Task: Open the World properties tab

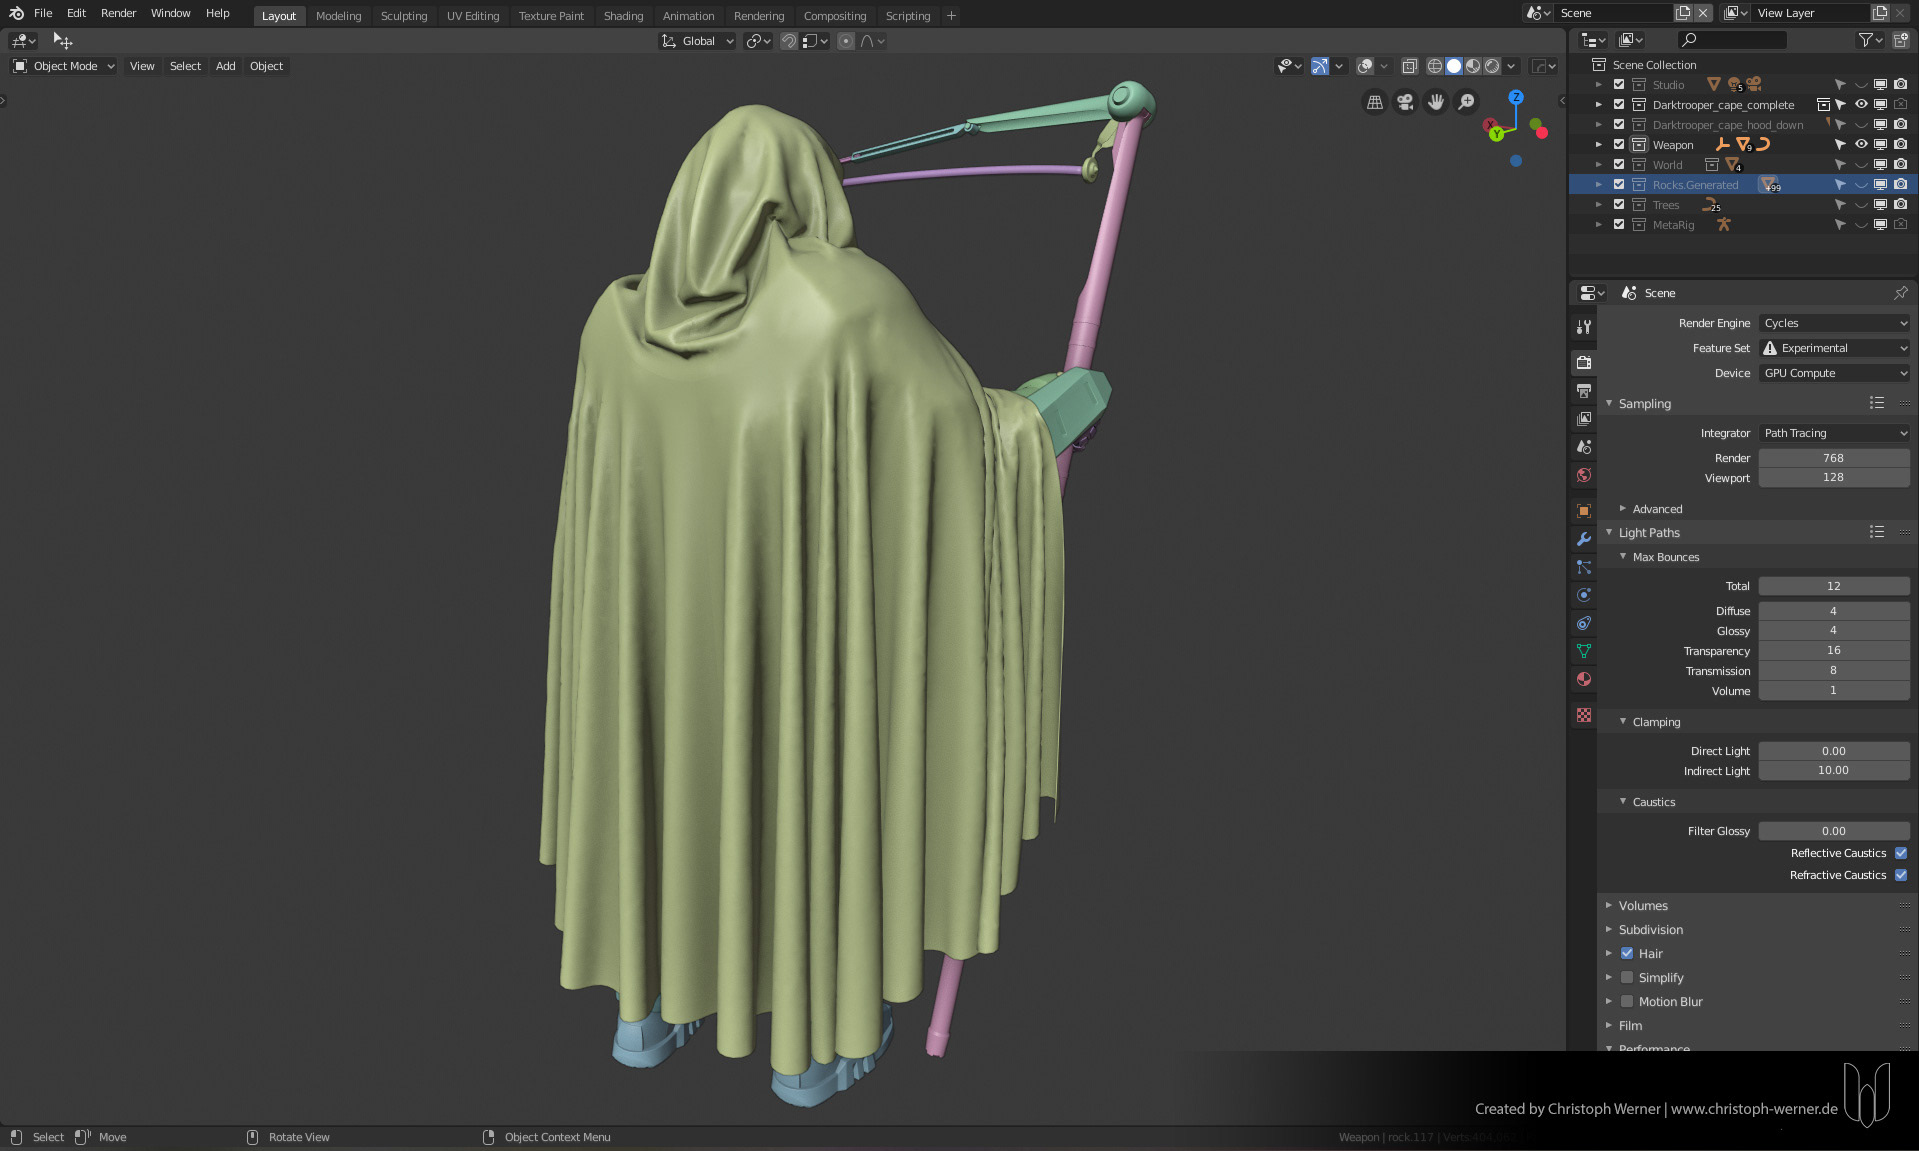Action: click(1584, 474)
